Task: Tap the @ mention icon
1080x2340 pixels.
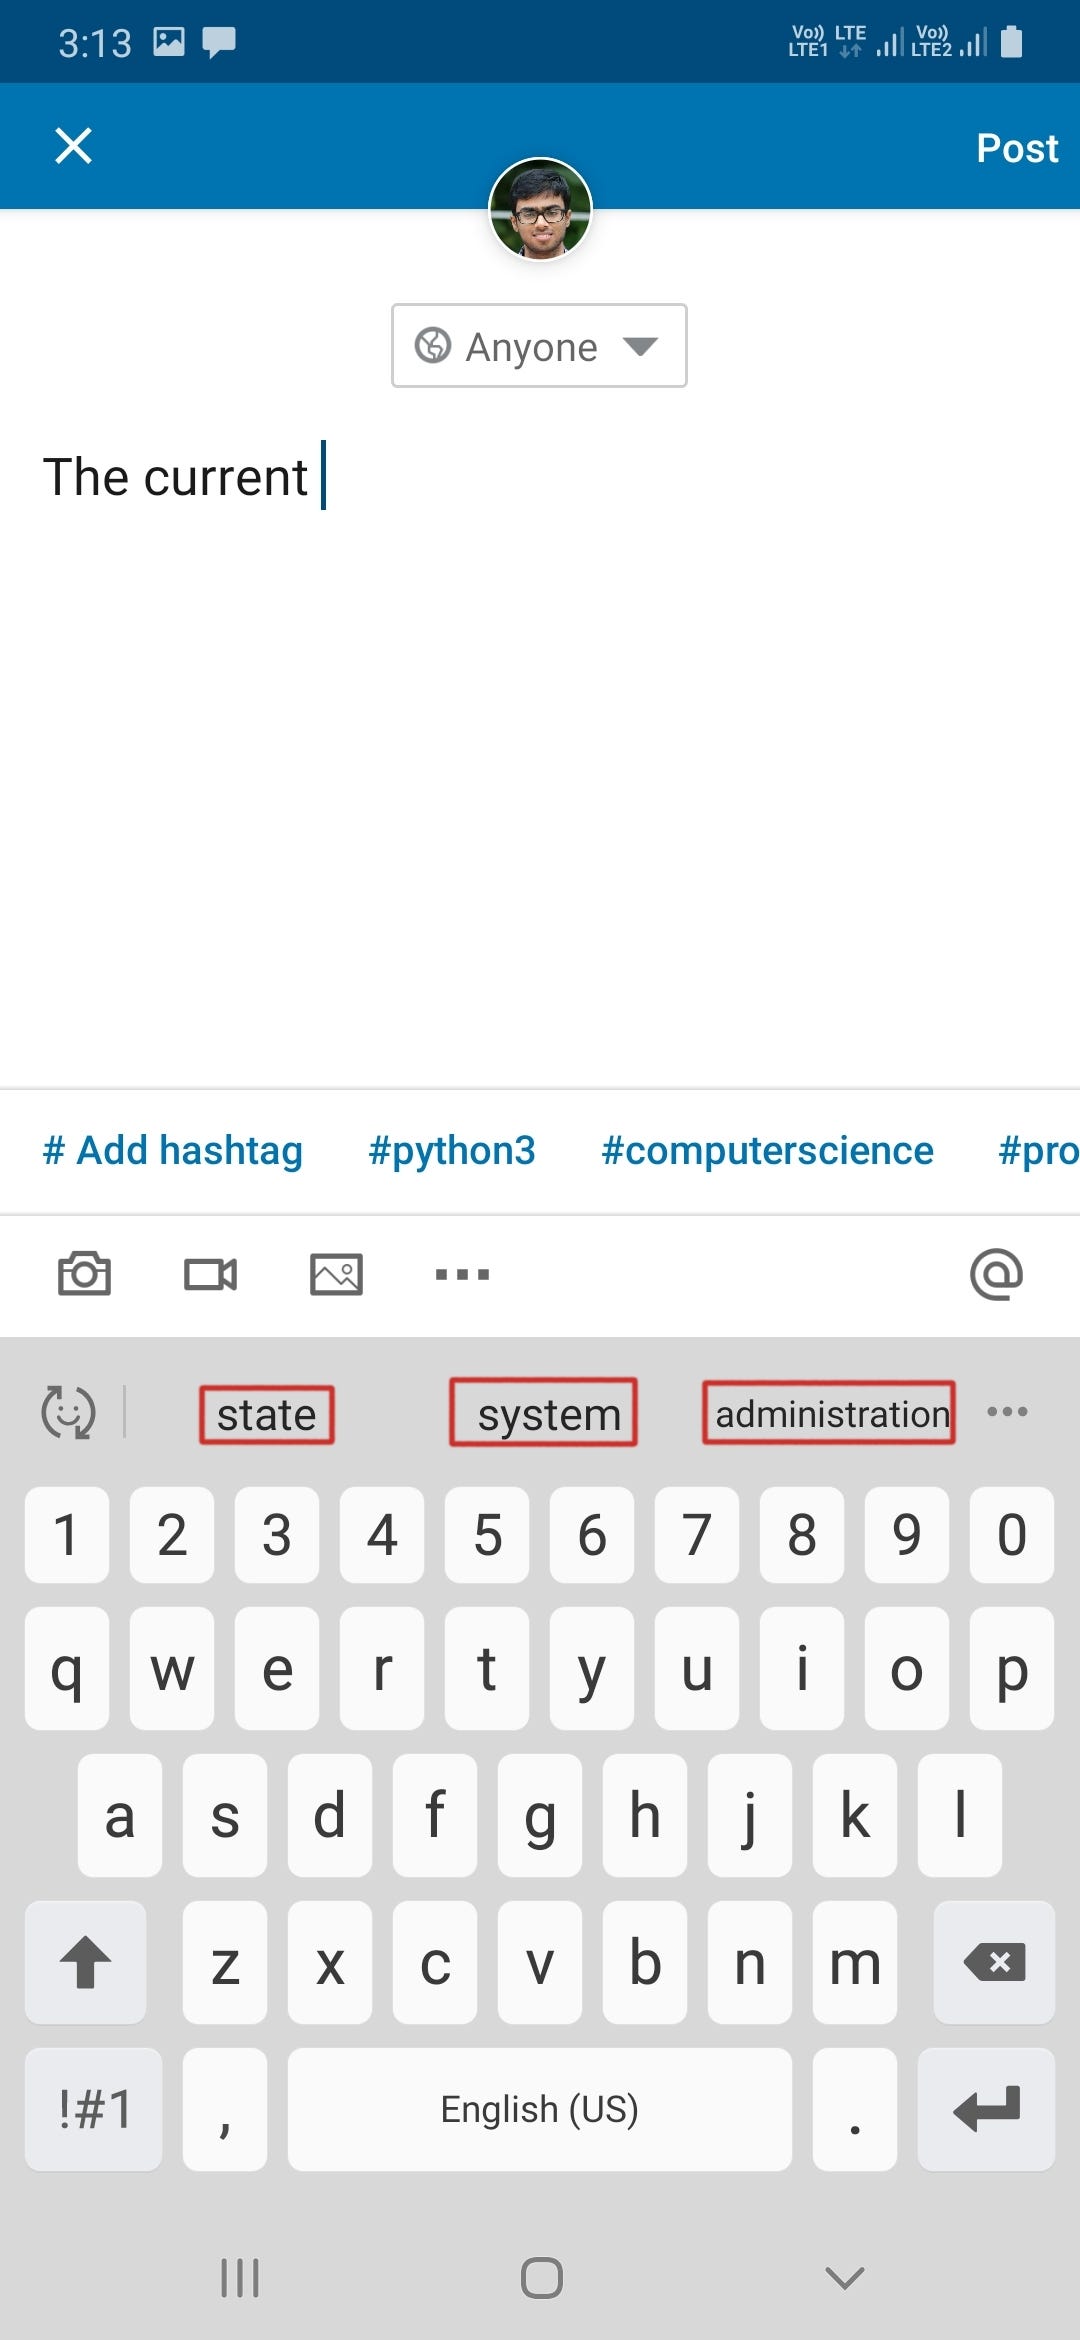Action: point(996,1274)
